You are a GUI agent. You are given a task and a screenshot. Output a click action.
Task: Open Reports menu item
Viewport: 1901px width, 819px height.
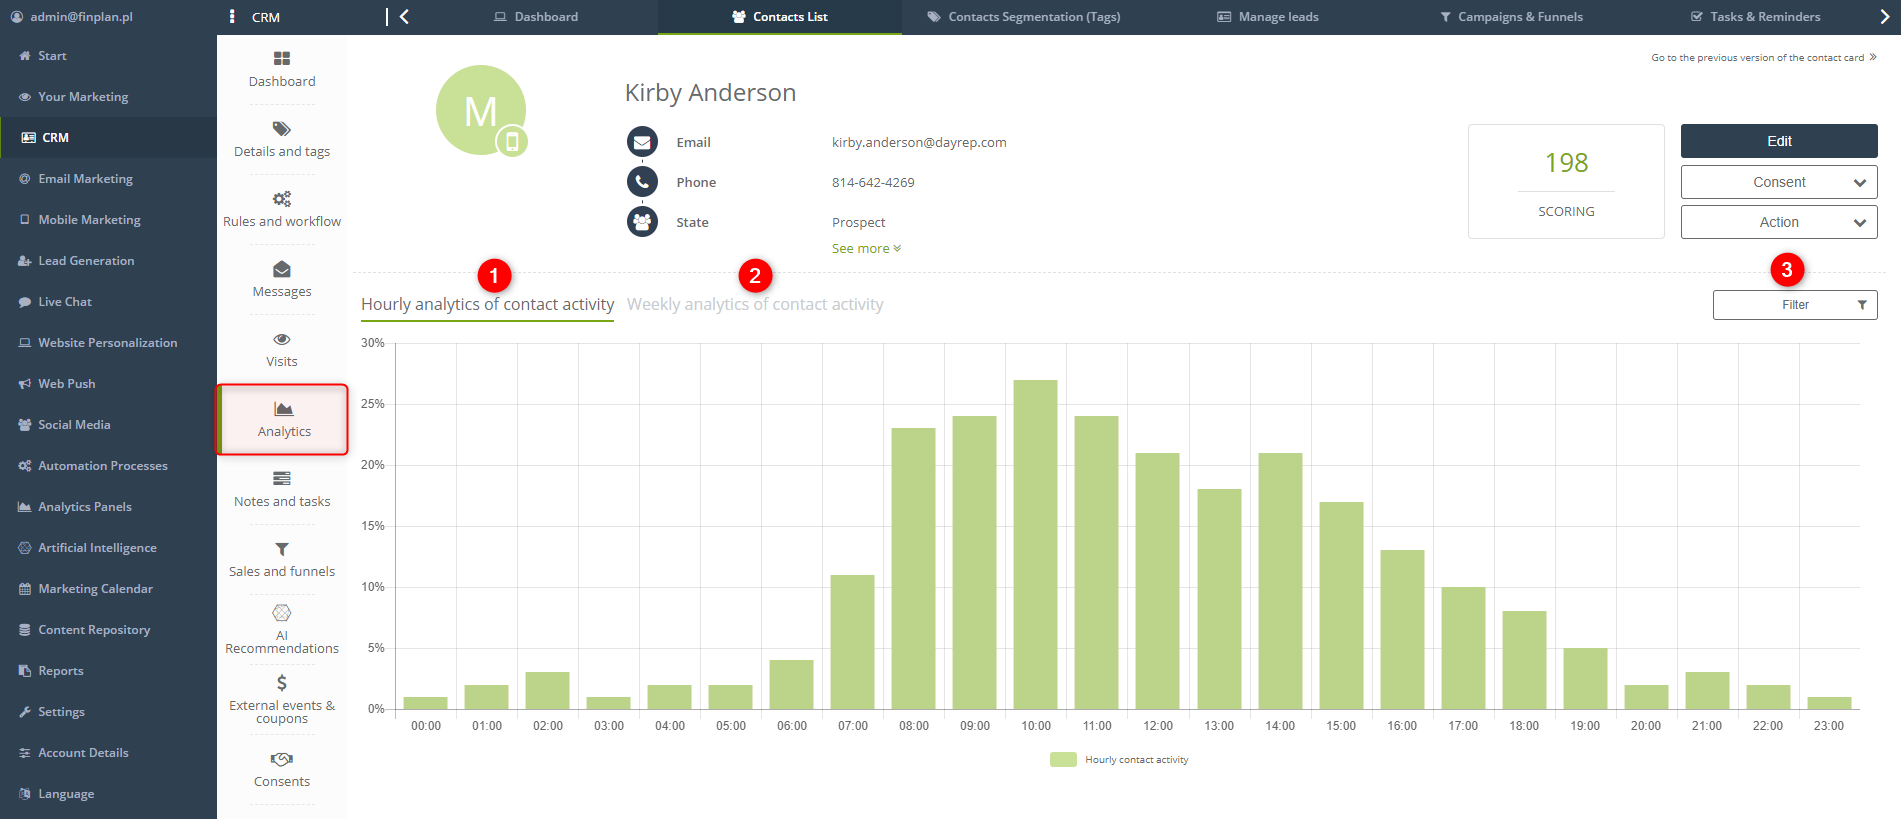108,671
